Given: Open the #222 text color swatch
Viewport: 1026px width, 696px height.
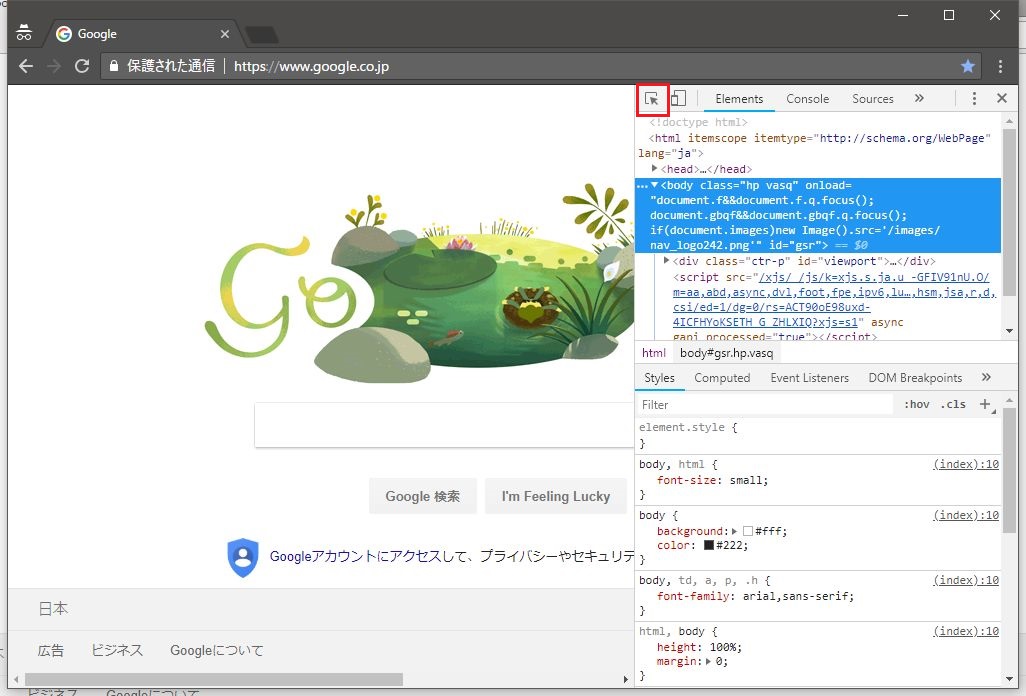Looking at the screenshot, I should tap(709, 545).
